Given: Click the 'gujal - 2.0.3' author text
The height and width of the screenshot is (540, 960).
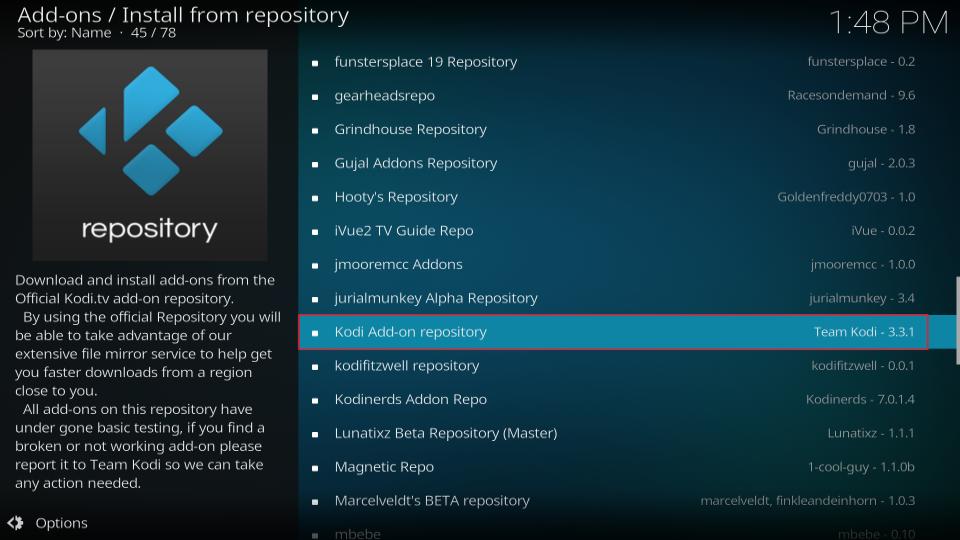Looking at the screenshot, I should click(881, 163).
